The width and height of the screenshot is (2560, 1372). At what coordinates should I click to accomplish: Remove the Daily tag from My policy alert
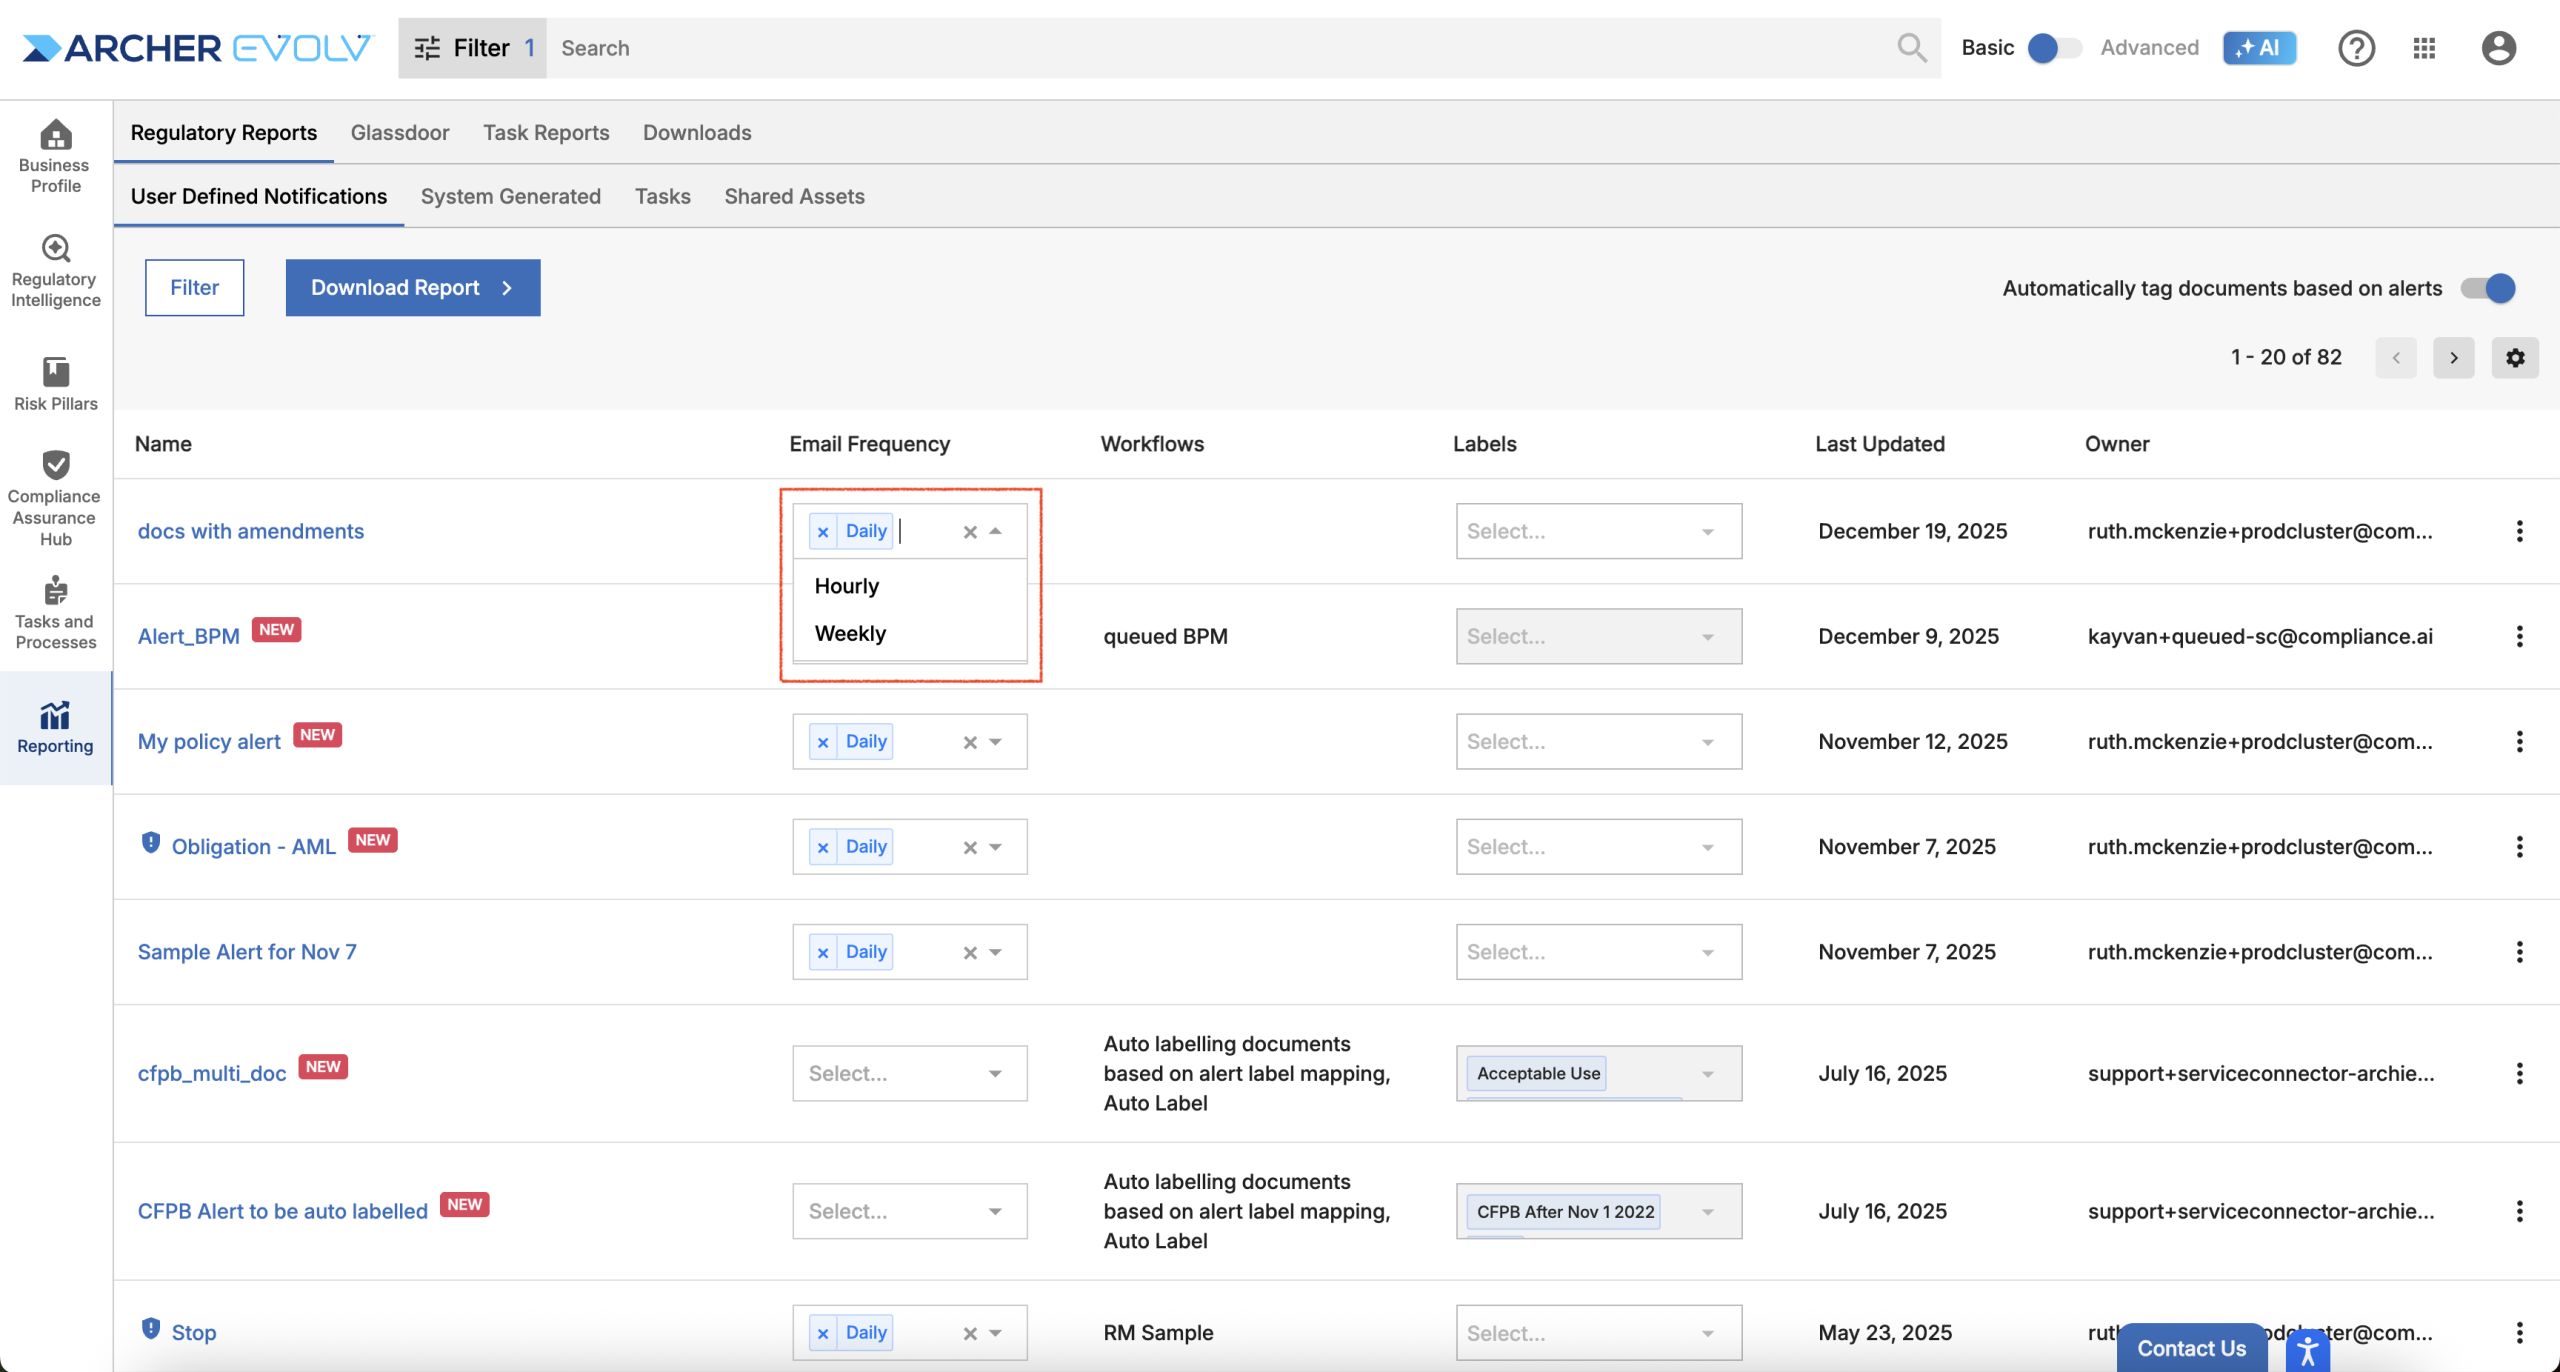pos(822,742)
